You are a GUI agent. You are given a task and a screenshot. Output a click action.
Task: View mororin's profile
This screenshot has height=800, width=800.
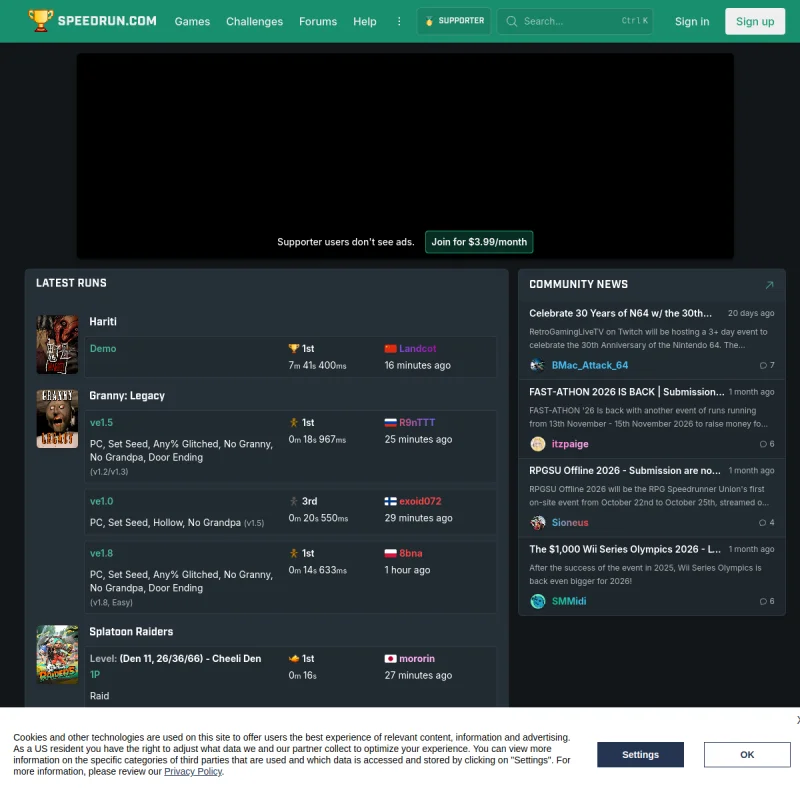click(416, 659)
